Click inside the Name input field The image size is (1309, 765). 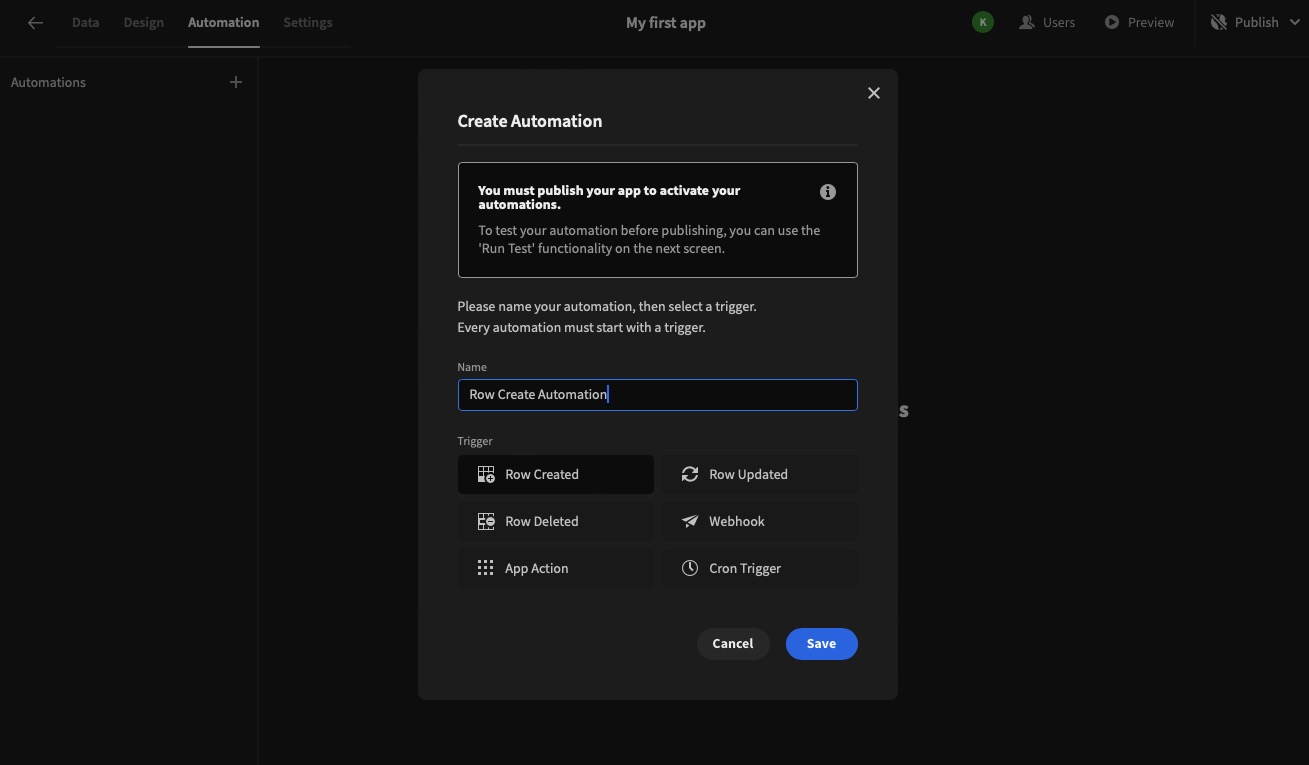pos(657,393)
